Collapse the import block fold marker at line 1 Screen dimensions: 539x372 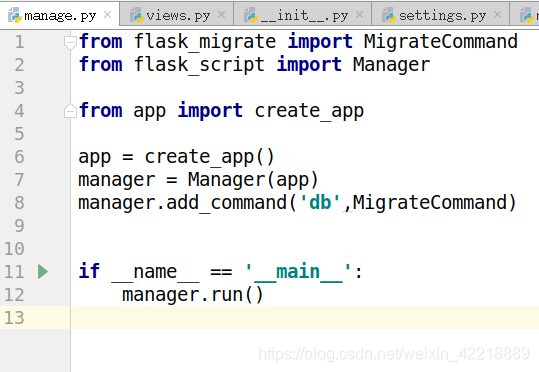[70, 43]
